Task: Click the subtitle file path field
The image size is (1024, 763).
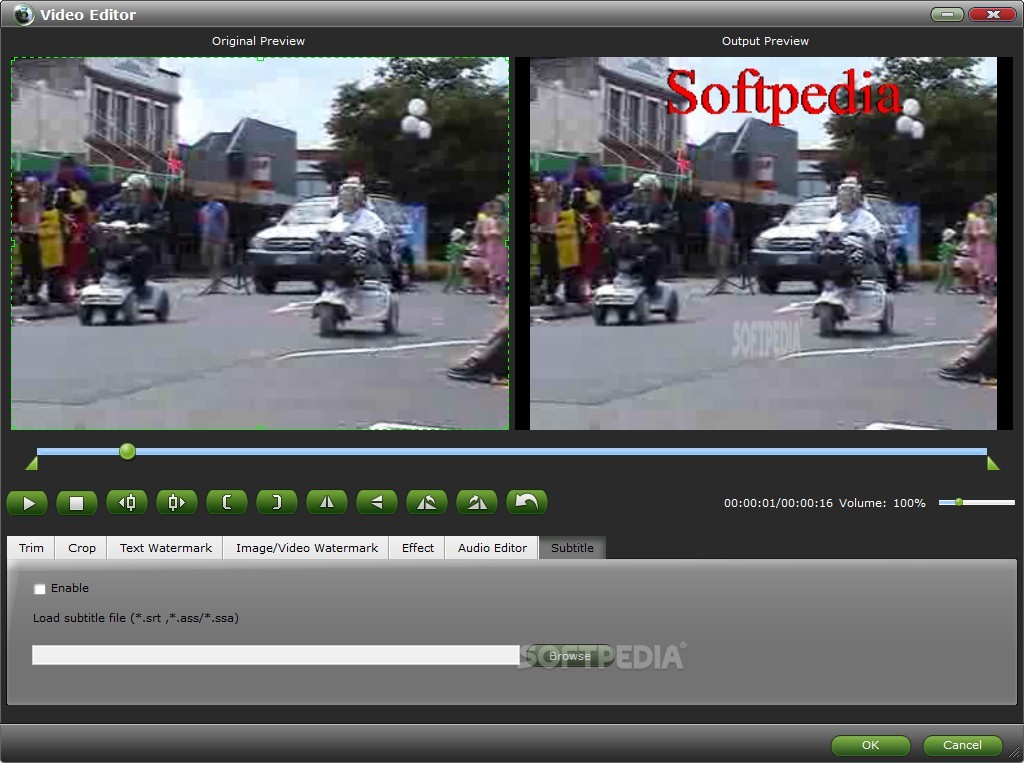Action: [x=276, y=655]
